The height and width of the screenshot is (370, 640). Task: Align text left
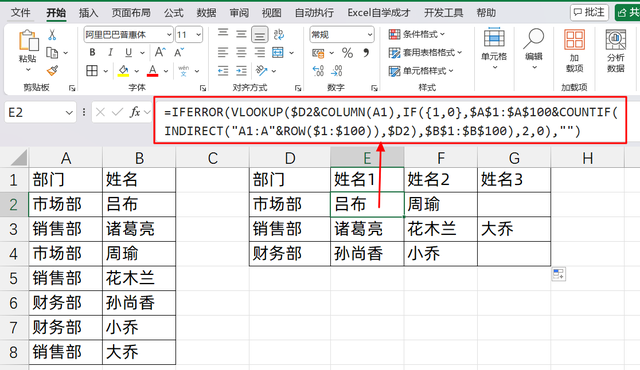(x=223, y=52)
